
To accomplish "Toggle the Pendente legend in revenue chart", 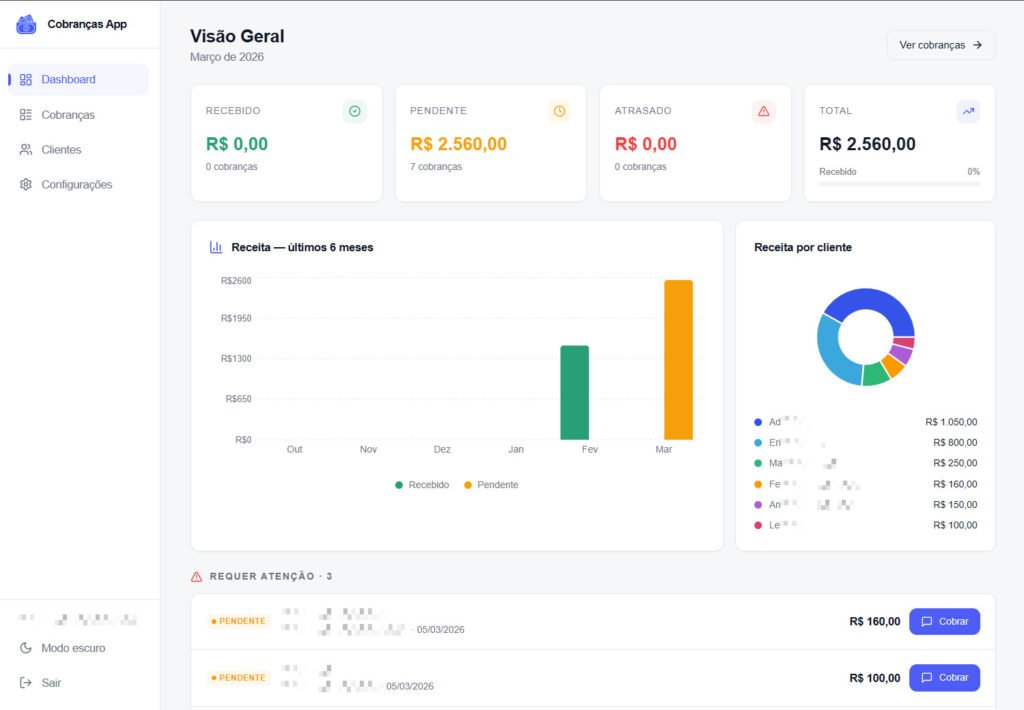I will [490, 485].
